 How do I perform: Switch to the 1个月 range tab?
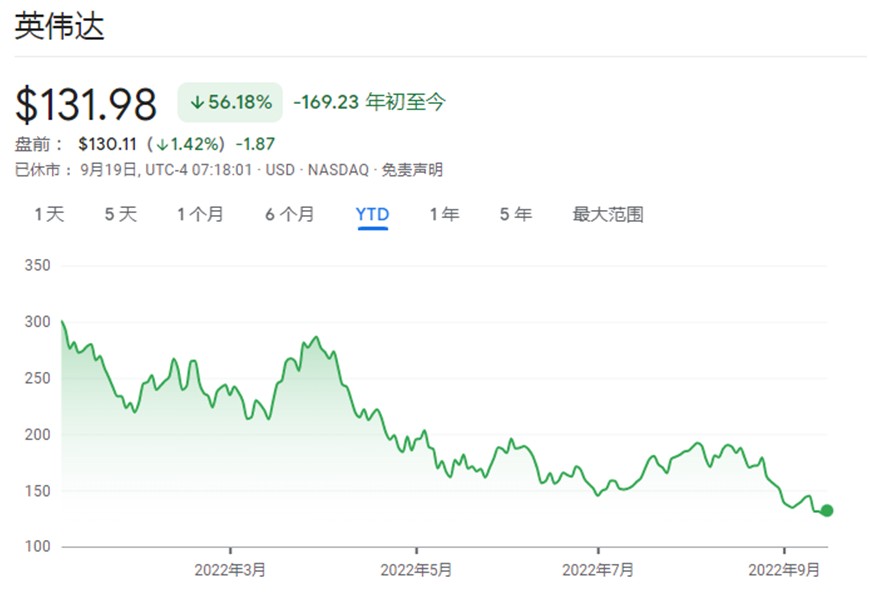point(200,214)
